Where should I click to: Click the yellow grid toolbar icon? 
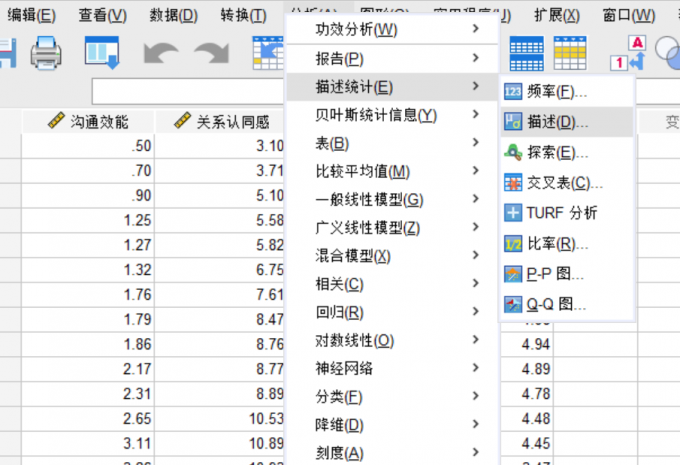point(570,53)
